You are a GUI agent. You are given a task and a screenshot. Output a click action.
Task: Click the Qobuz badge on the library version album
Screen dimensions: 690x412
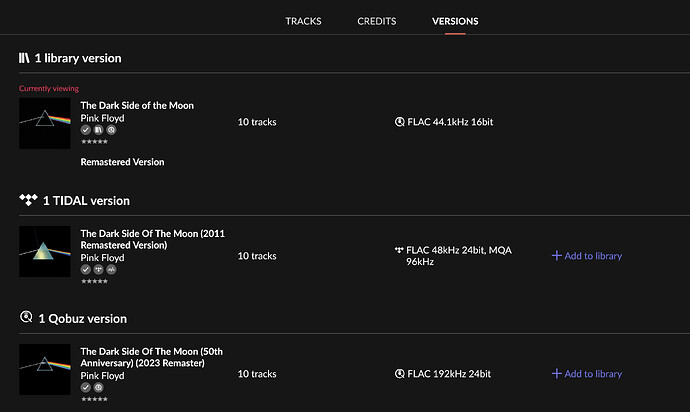click(111, 130)
